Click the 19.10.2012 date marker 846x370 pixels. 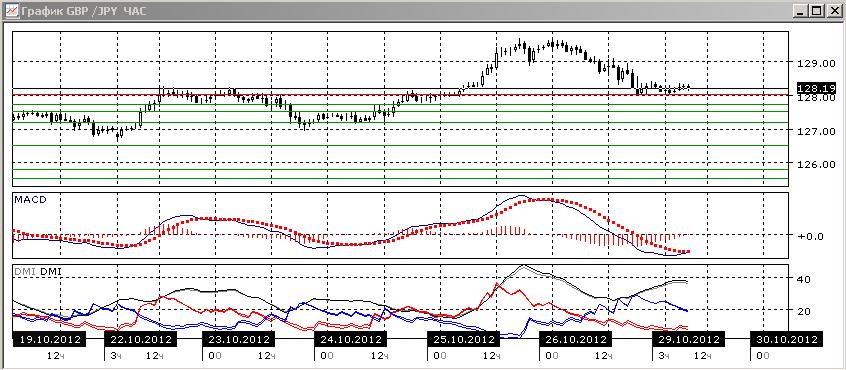pos(49,340)
